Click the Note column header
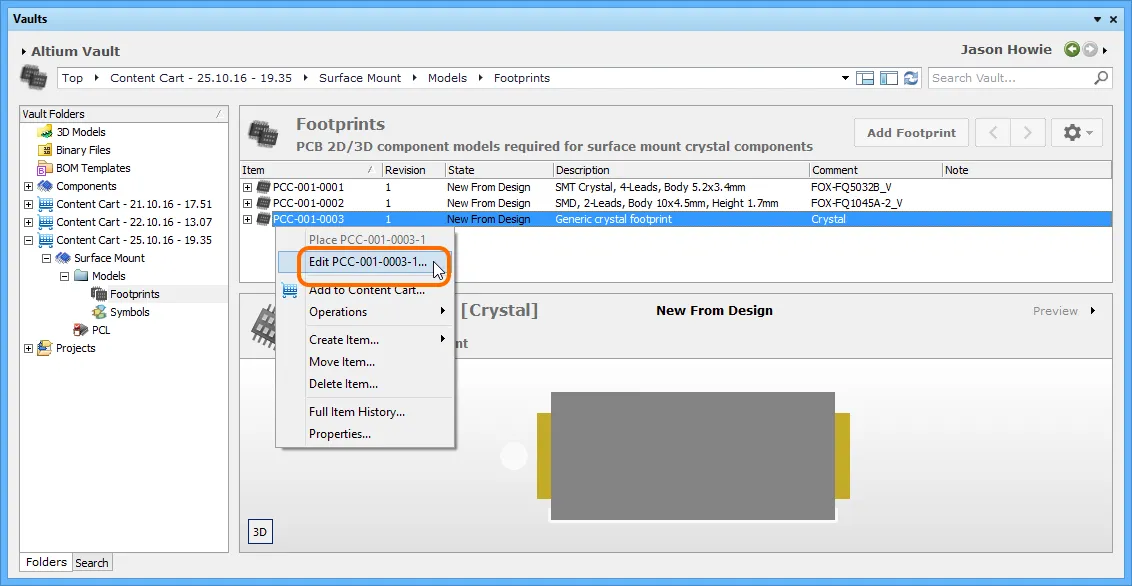 [1027, 170]
